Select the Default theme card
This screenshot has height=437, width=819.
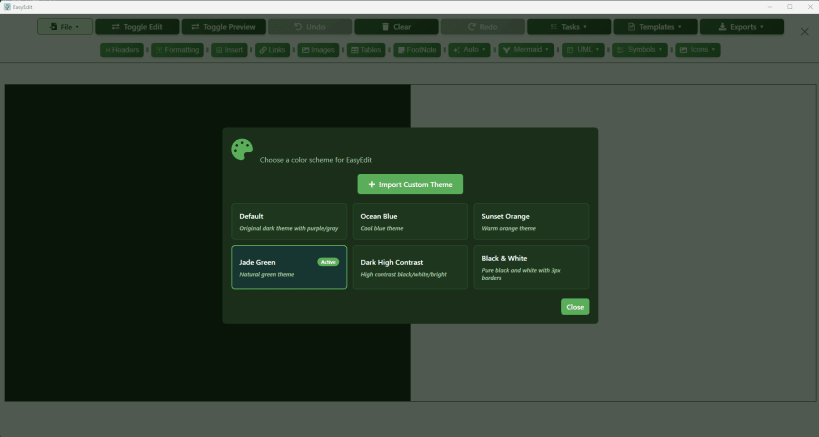tap(289, 221)
